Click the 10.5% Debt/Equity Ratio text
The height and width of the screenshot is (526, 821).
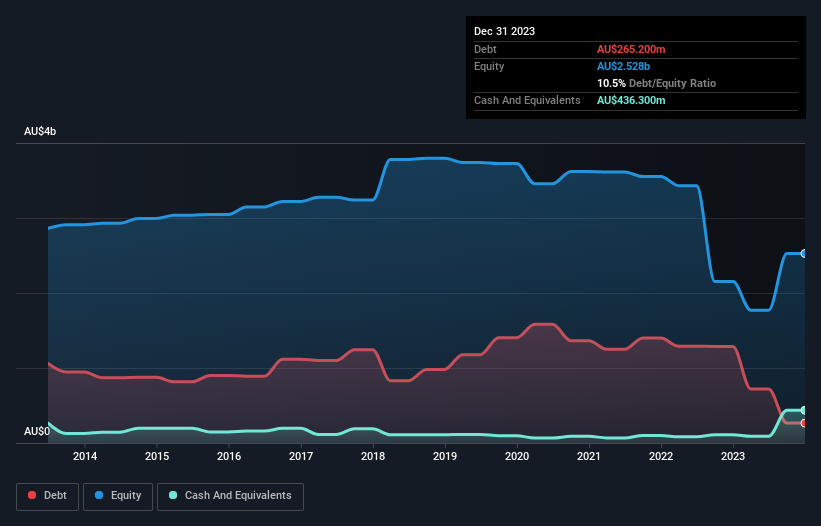656,83
